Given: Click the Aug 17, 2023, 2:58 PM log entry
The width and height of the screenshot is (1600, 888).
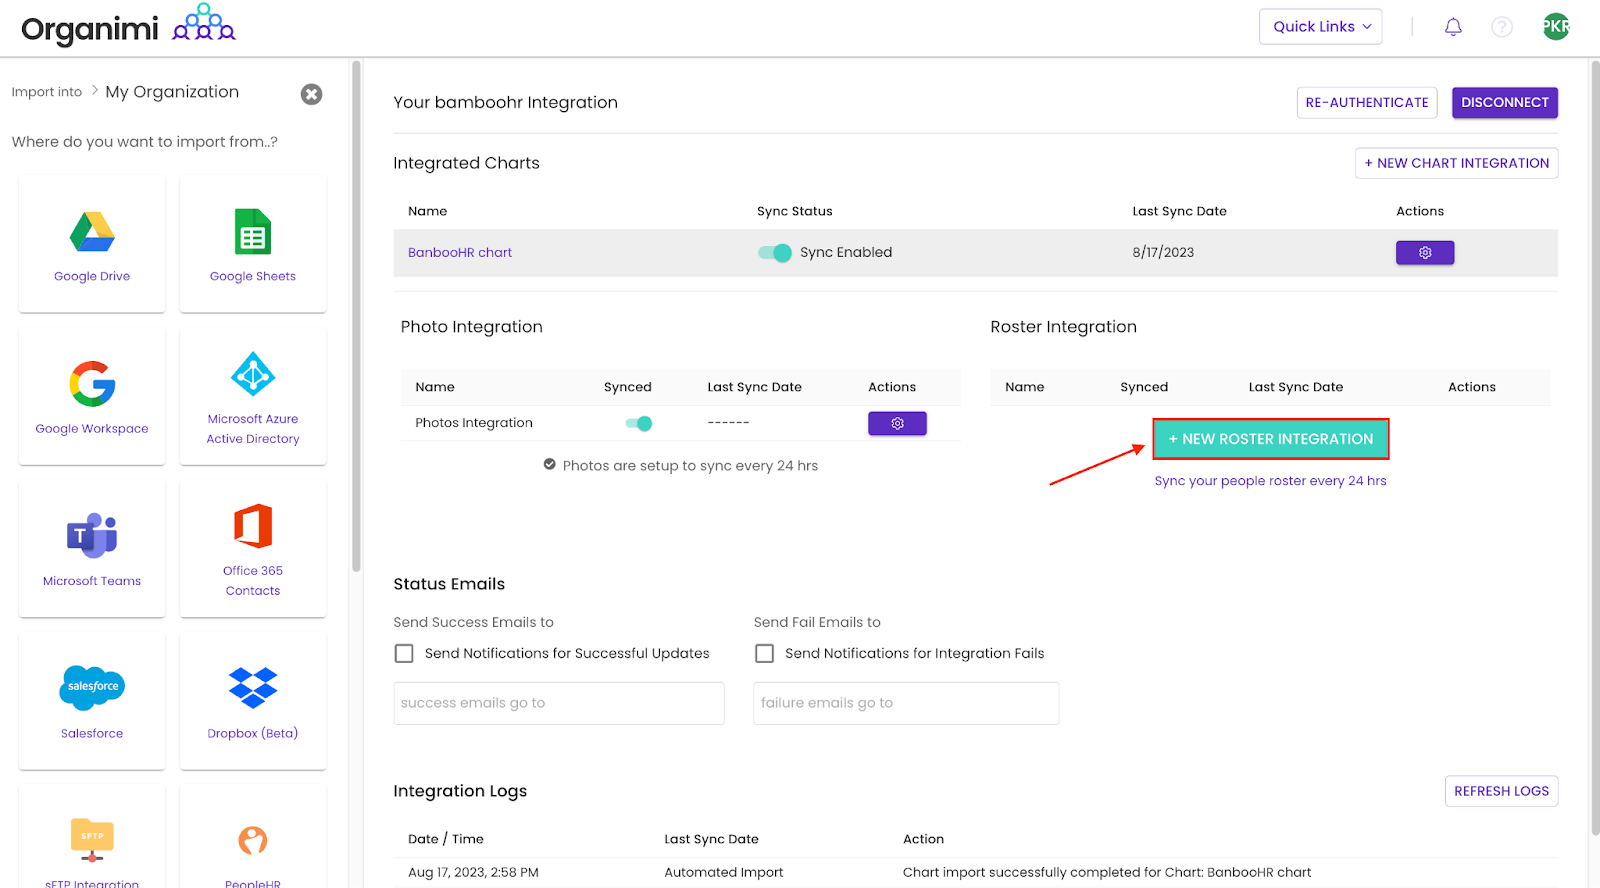Looking at the screenshot, I should tap(473, 872).
